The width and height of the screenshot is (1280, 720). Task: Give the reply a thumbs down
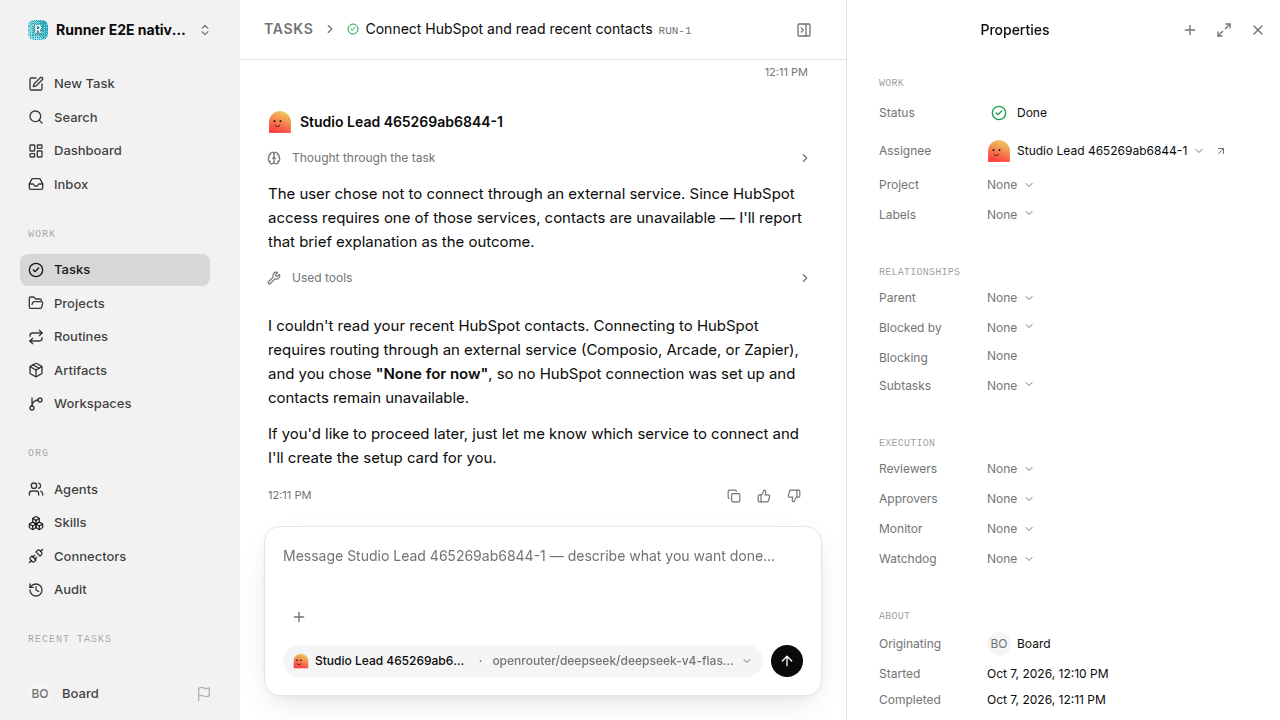coord(794,496)
